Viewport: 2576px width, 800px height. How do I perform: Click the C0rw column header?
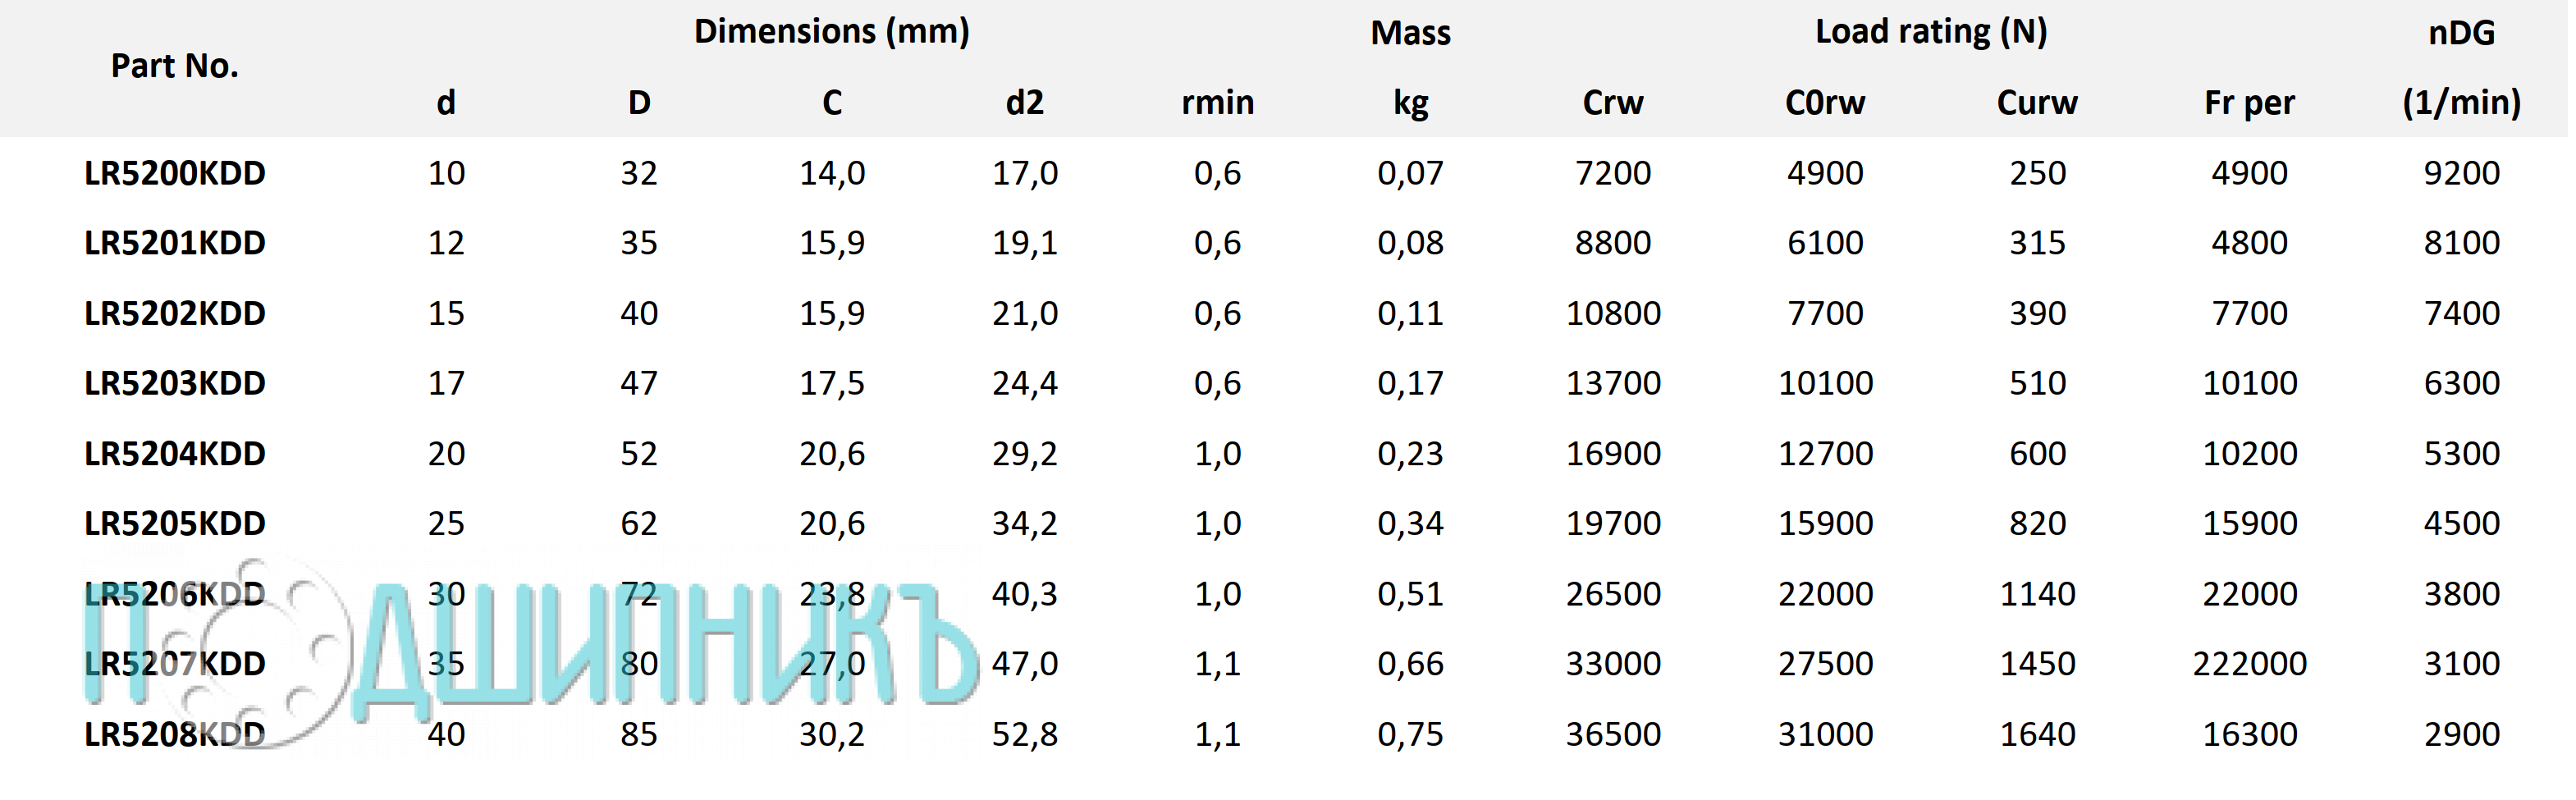click(1825, 102)
